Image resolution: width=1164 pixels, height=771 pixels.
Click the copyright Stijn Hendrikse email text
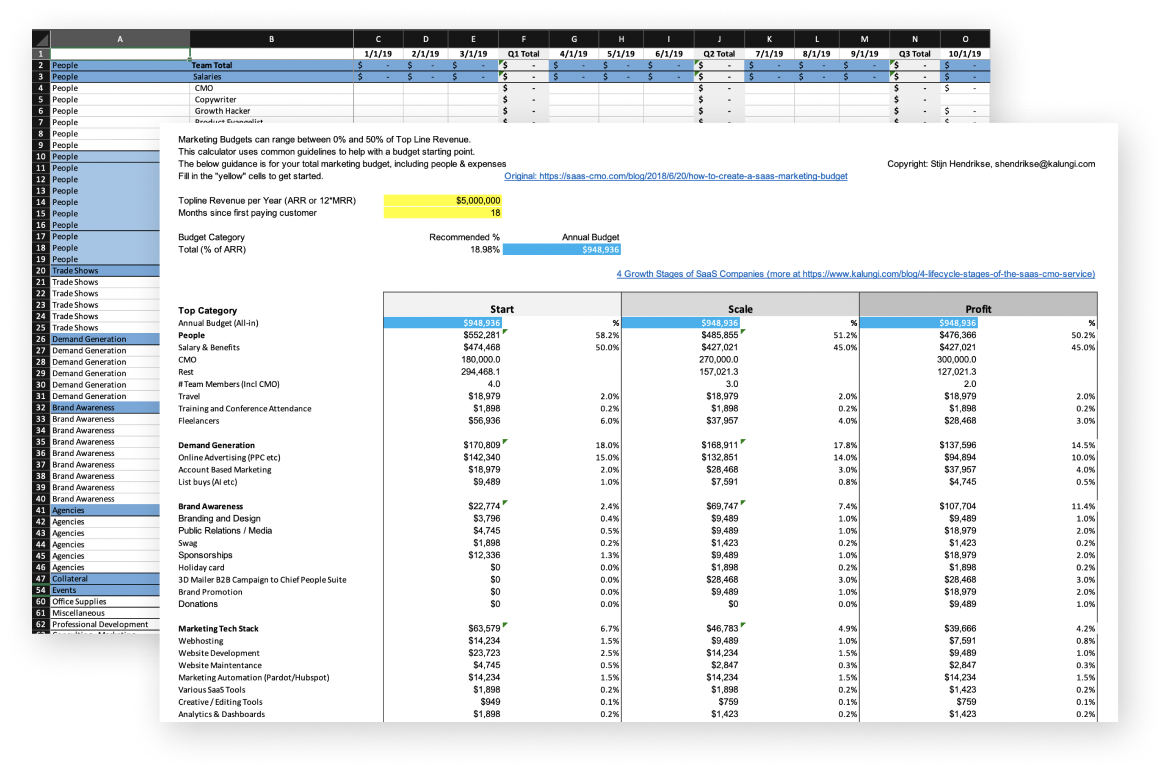[991, 164]
